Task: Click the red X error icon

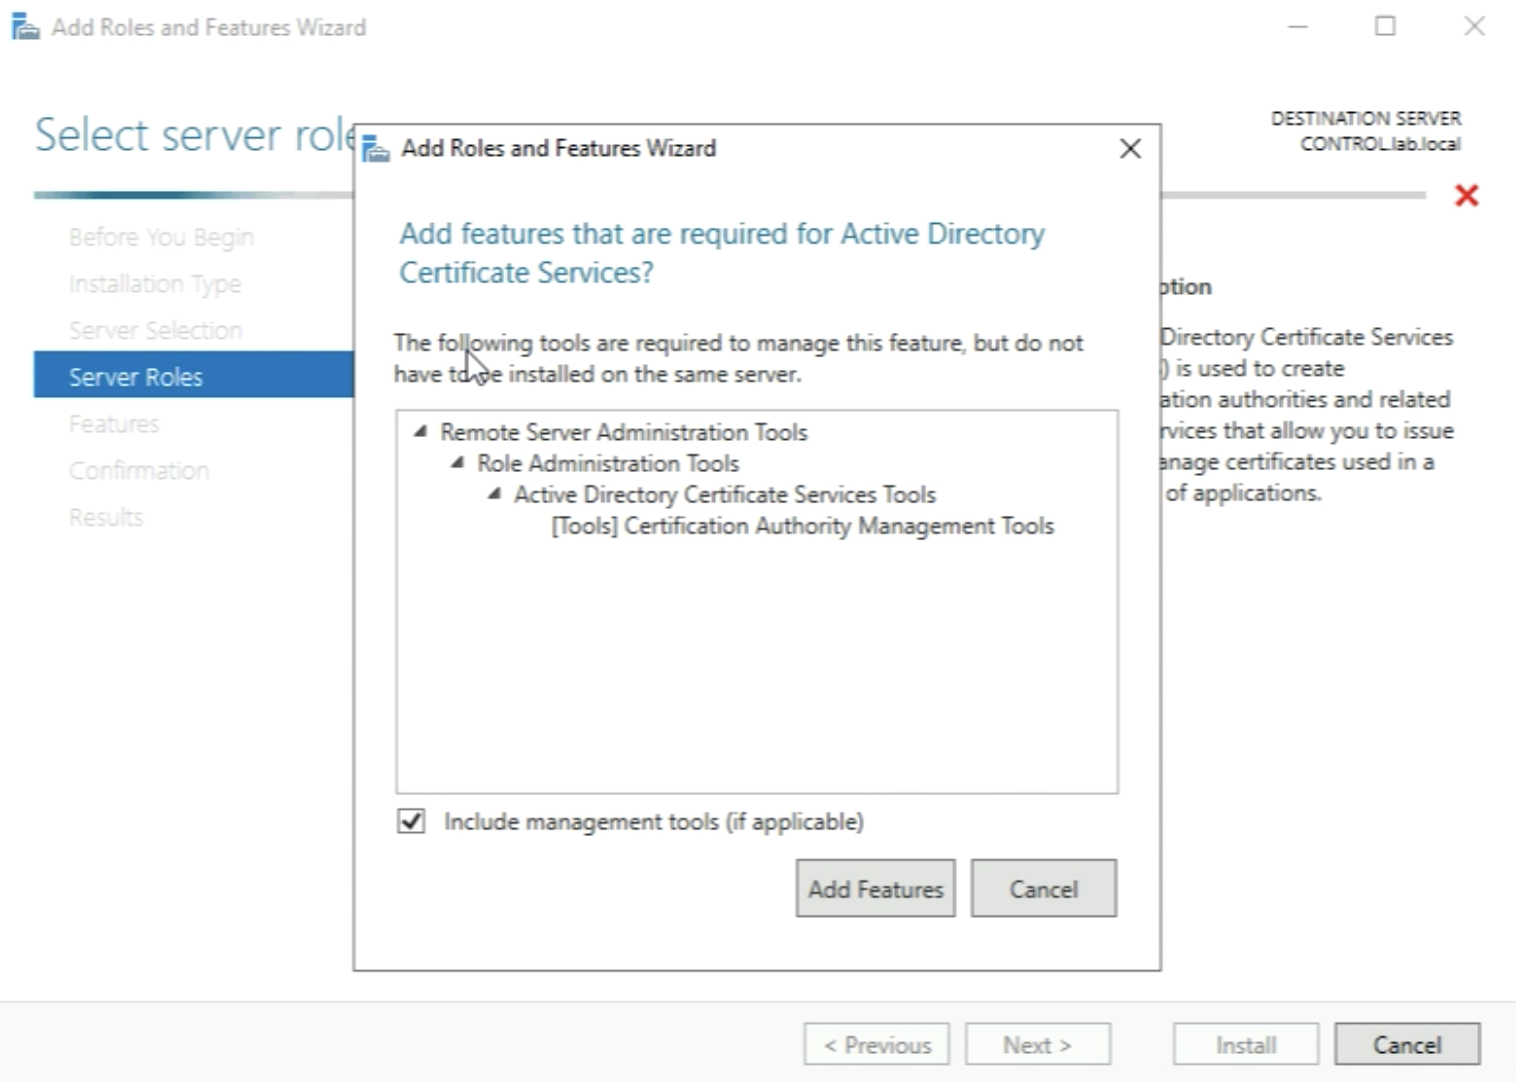Action: 1466,195
